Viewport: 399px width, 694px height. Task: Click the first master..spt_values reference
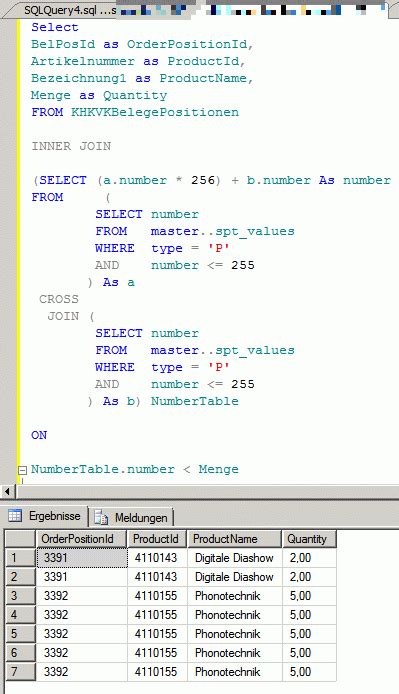[x=223, y=231]
